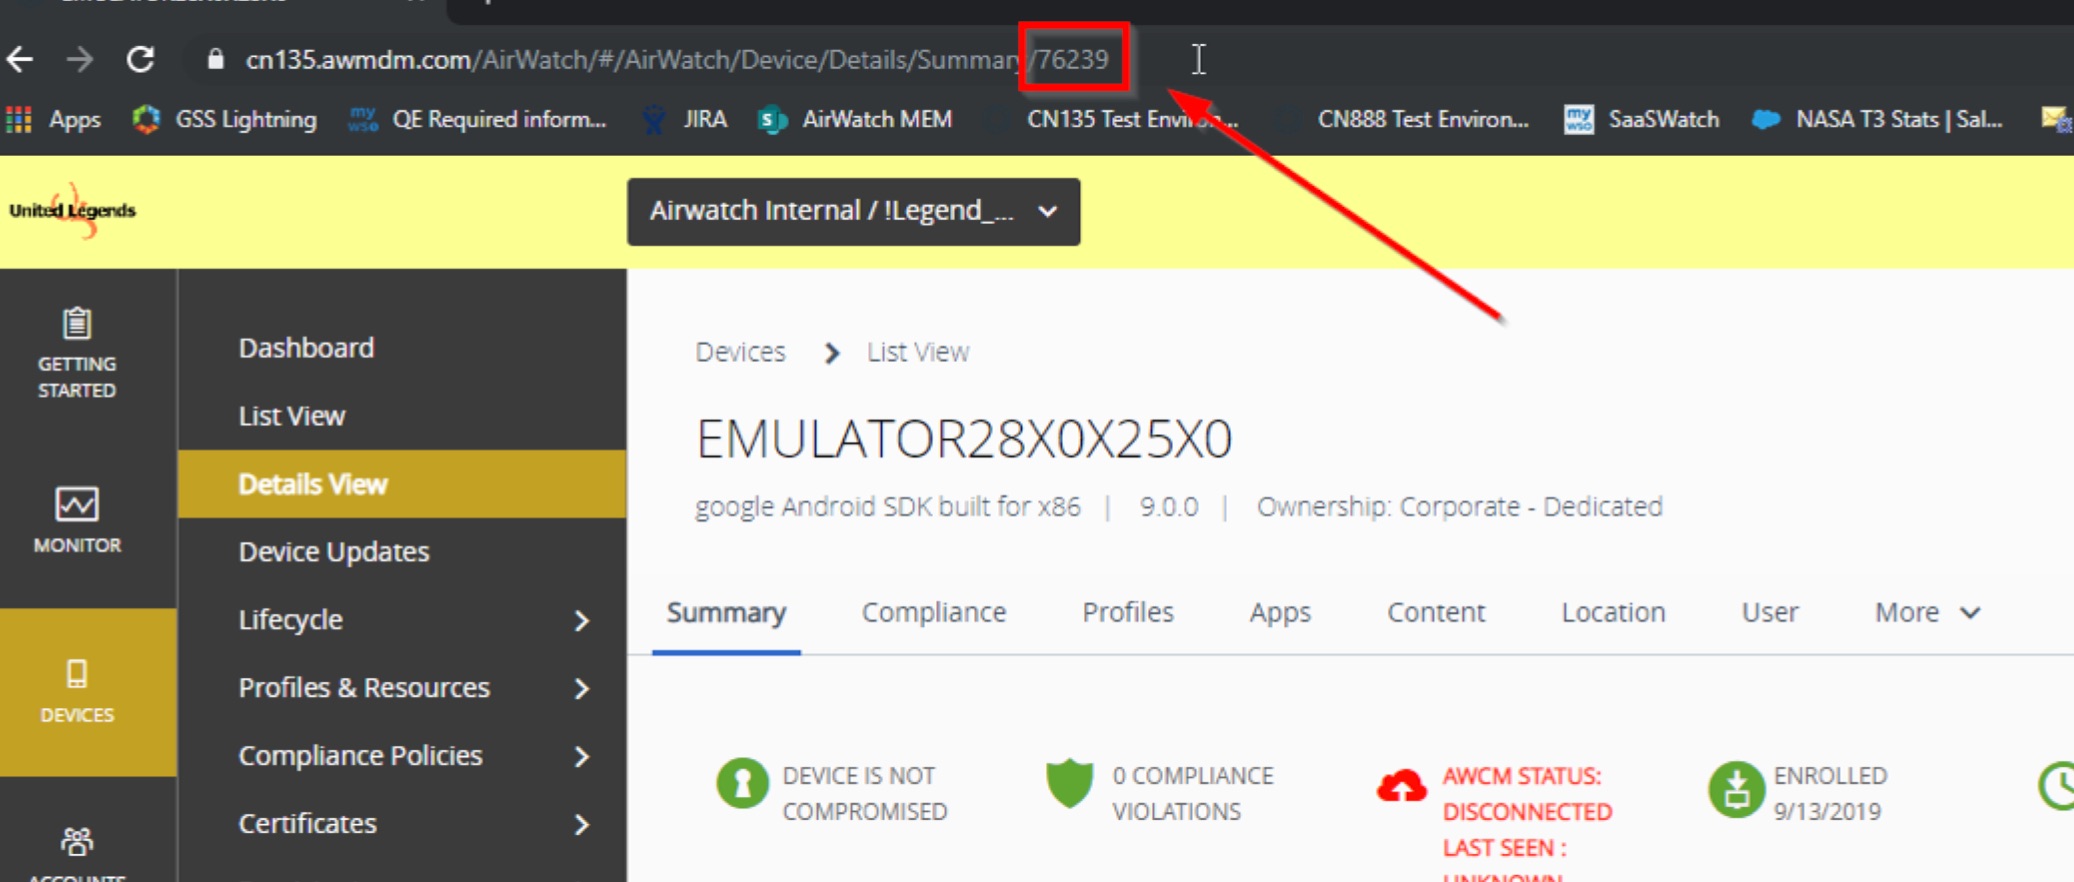Click the browser back arrow

(x=21, y=60)
